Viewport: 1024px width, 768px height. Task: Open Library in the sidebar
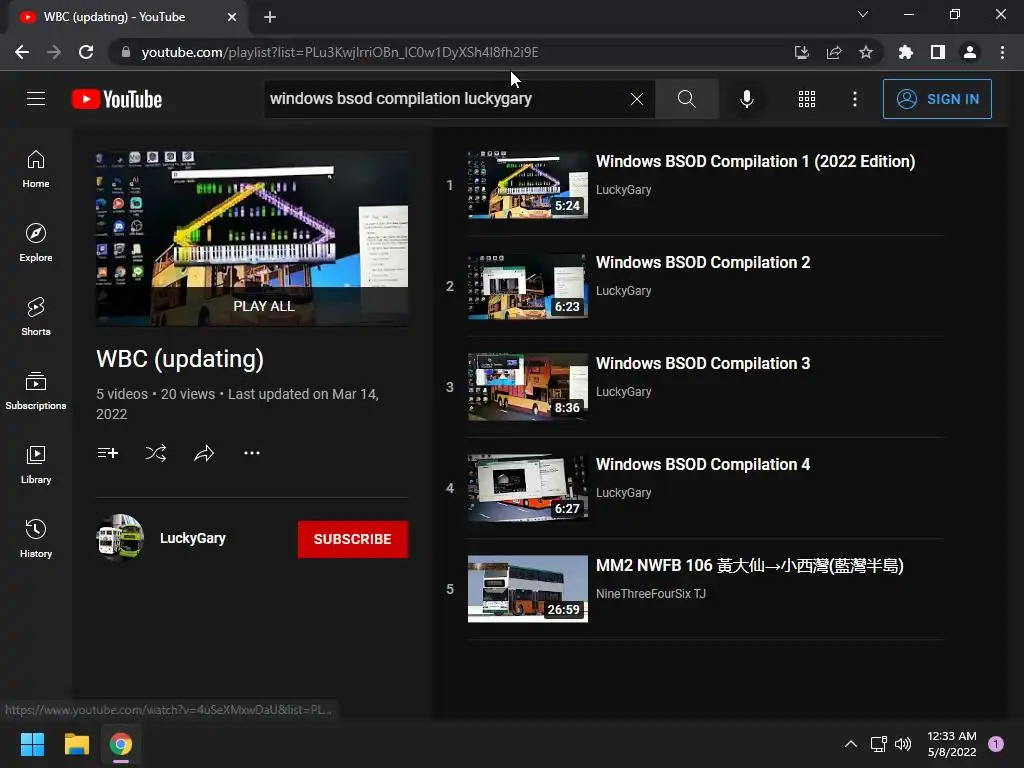36,464
